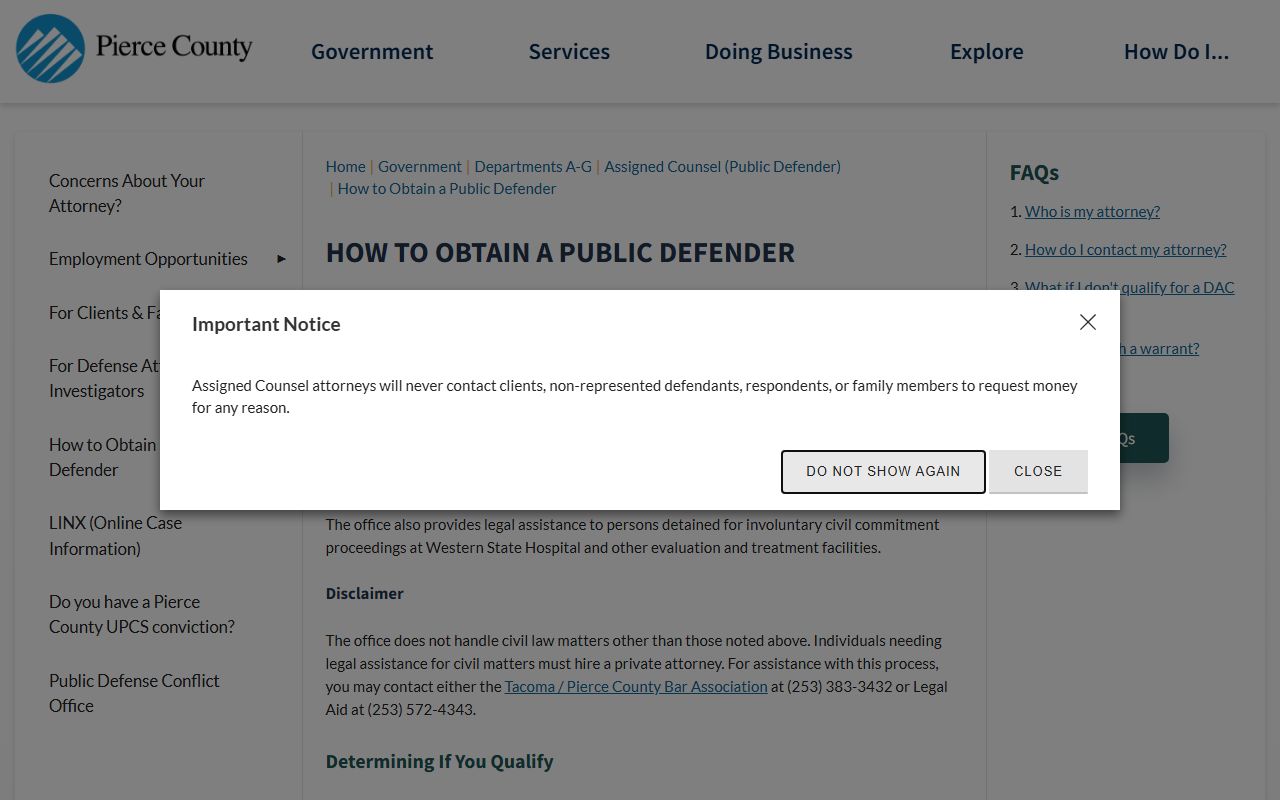This screenshot has height=800, width=1280.
Task: Click How to Obtain a Public Defender breadcrumb
Action: tap(447, 188)
